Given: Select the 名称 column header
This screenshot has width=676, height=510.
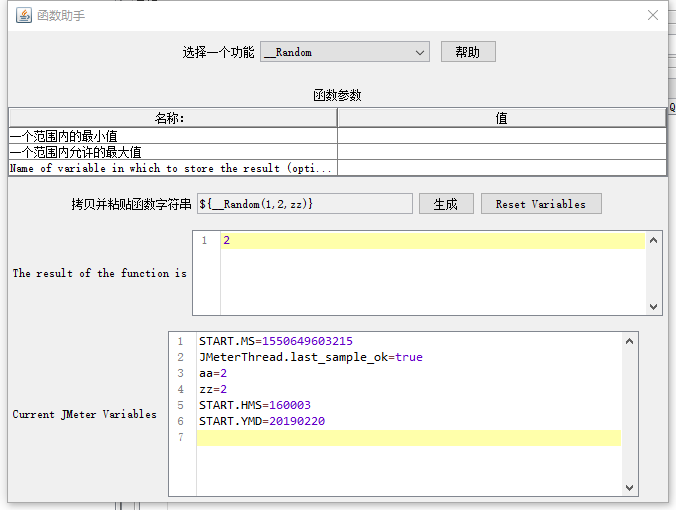Looking at the screenshot, I should tap(173, 118).
